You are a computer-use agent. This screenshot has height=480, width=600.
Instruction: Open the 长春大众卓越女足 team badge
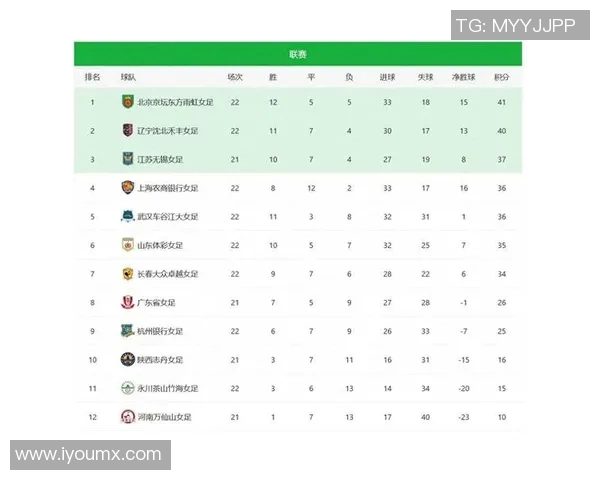coord(127,273)
